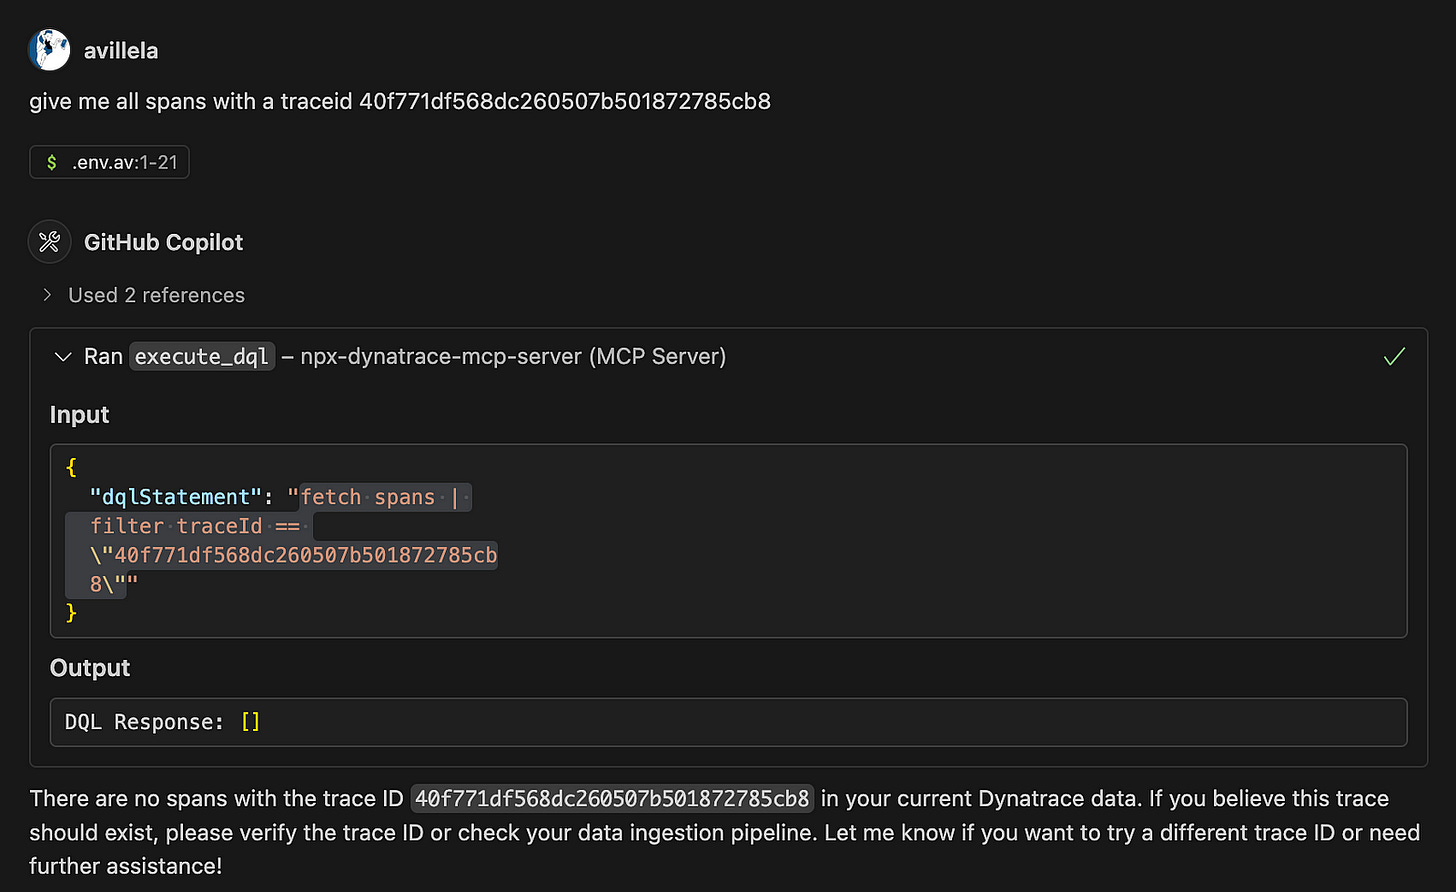The width and height of the screenshot is (1456, 892).
Task: Click the empty brackets in DQL Response
Action: point(250,722)
